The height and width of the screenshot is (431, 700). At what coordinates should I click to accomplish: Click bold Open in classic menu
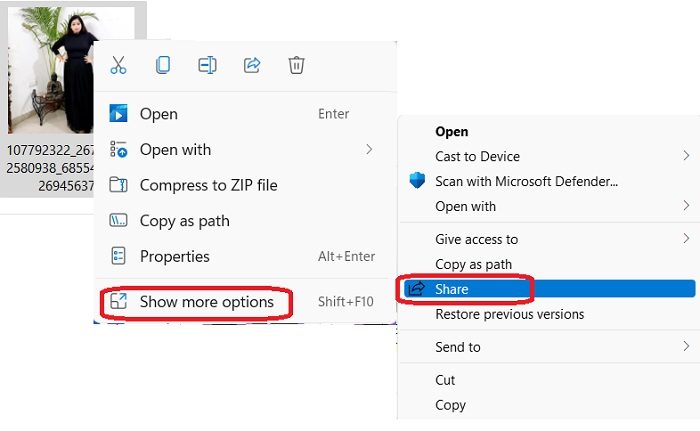452,132
